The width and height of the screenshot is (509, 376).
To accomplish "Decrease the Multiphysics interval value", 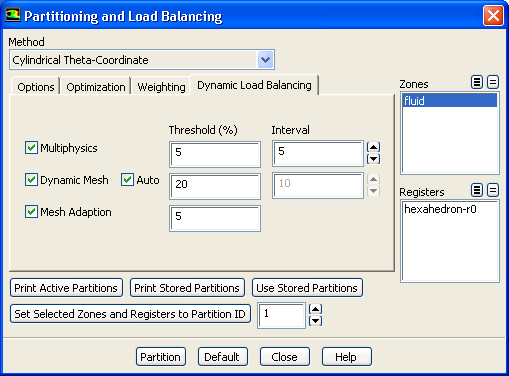I will (x=373, y=159).
